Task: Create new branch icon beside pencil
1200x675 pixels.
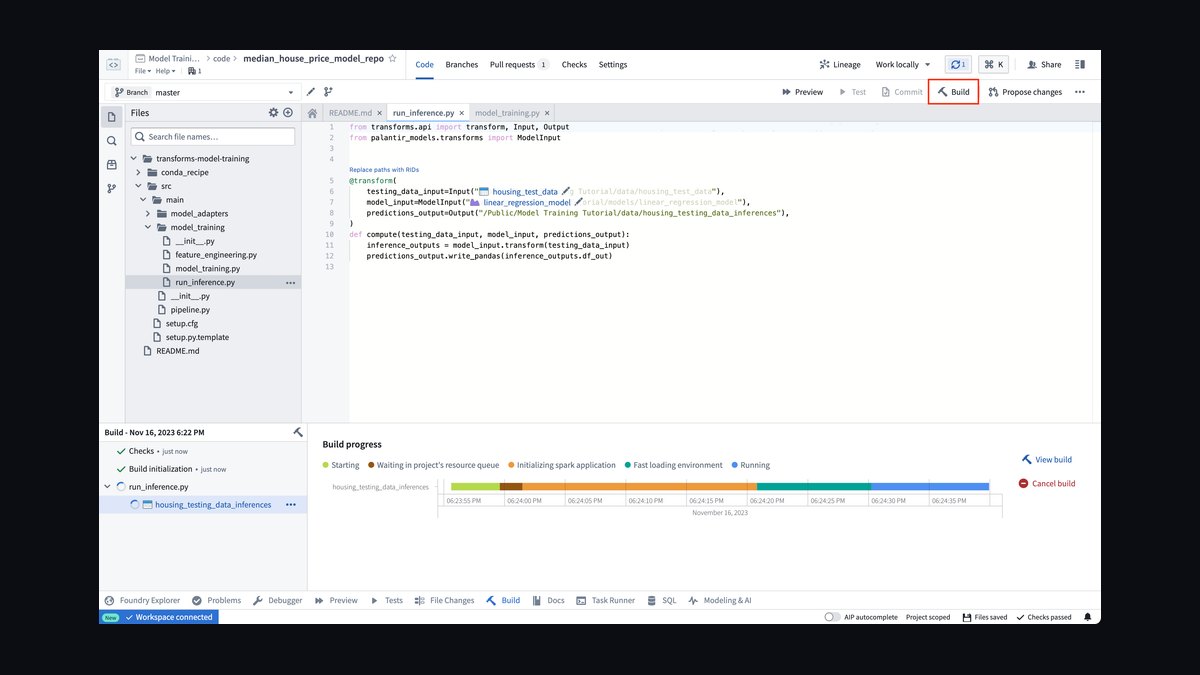Action: click(328, 92)
